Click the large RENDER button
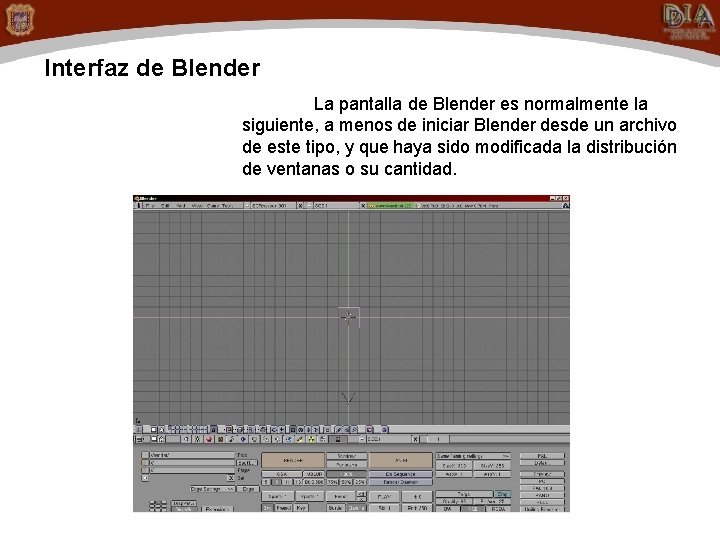The image size is (720, 540). coord(293,460)
